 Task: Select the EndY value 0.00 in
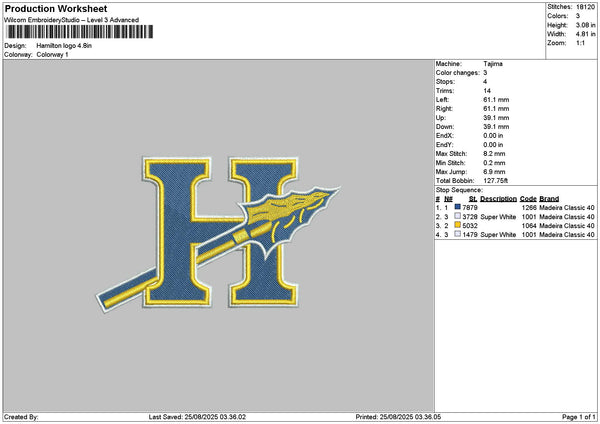tap(493, 145)
